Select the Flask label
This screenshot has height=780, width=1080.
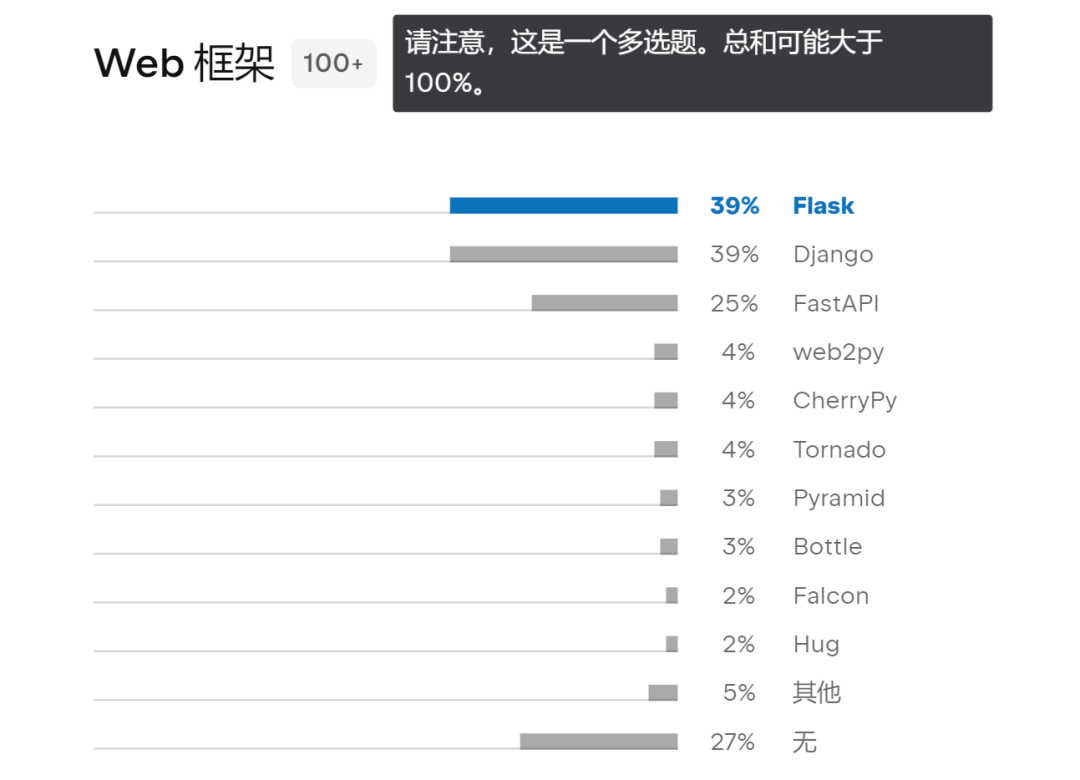point(823,205)
